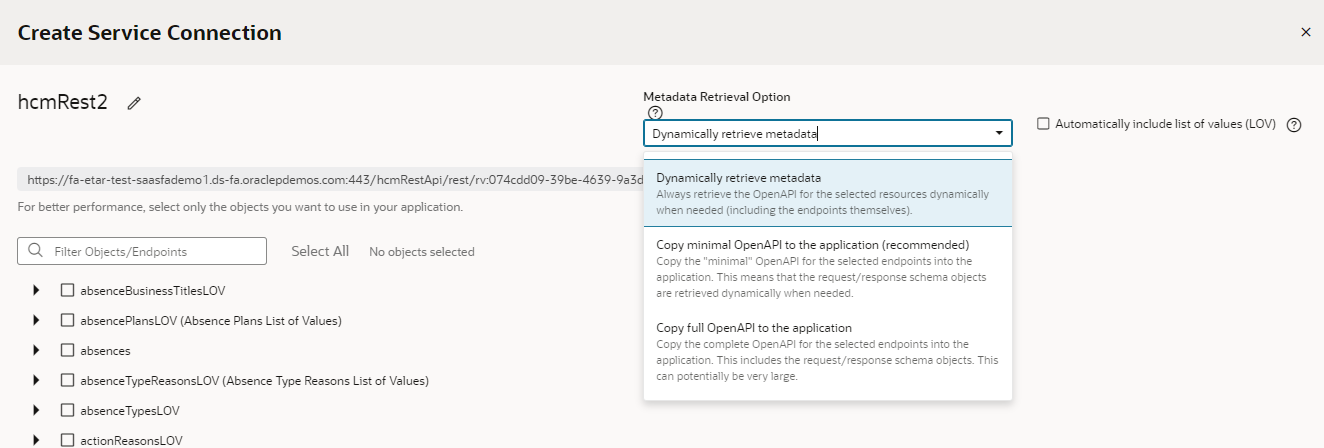This screenshot has height=448, width=1324.
Task: Check the absences checkbox
Action: [68, 351]
